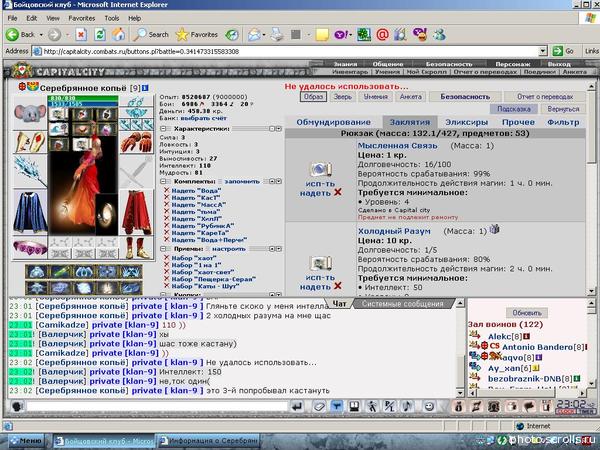Click the red pants equipment slot

tap(135, 213)
